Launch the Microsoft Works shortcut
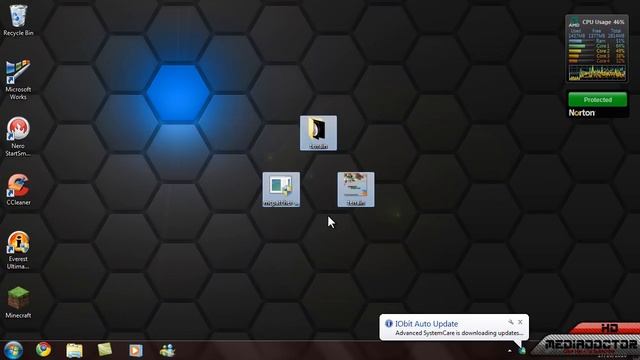This screenshot has height=360, width=640. (18, 80)
